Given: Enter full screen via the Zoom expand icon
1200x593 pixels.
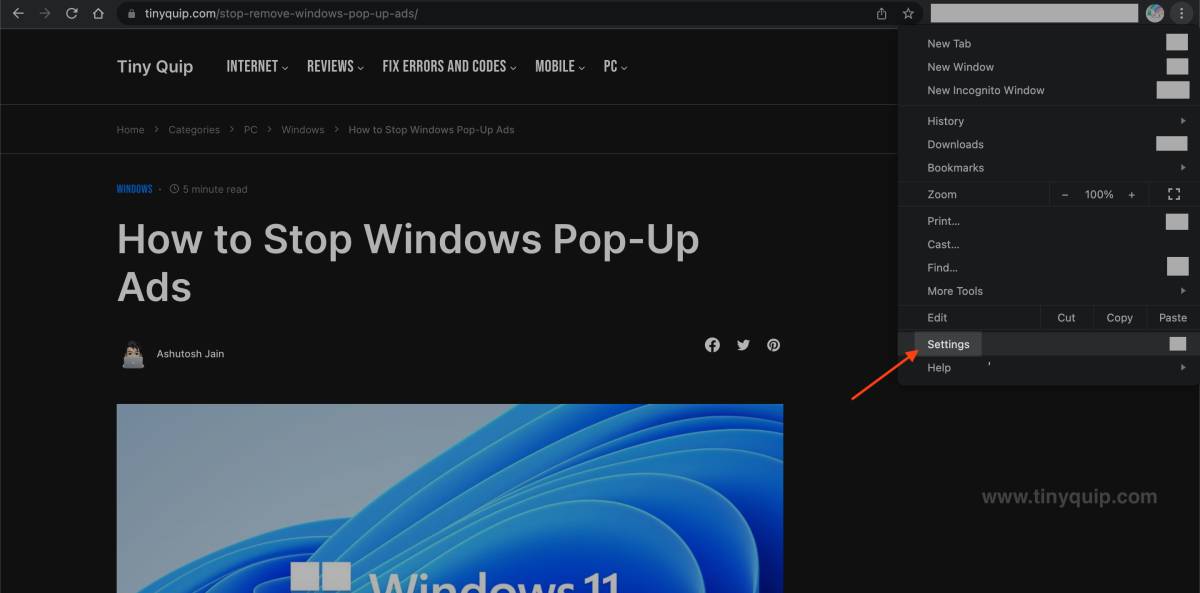Looking at the screenshot, I should tap(1173, 194).
